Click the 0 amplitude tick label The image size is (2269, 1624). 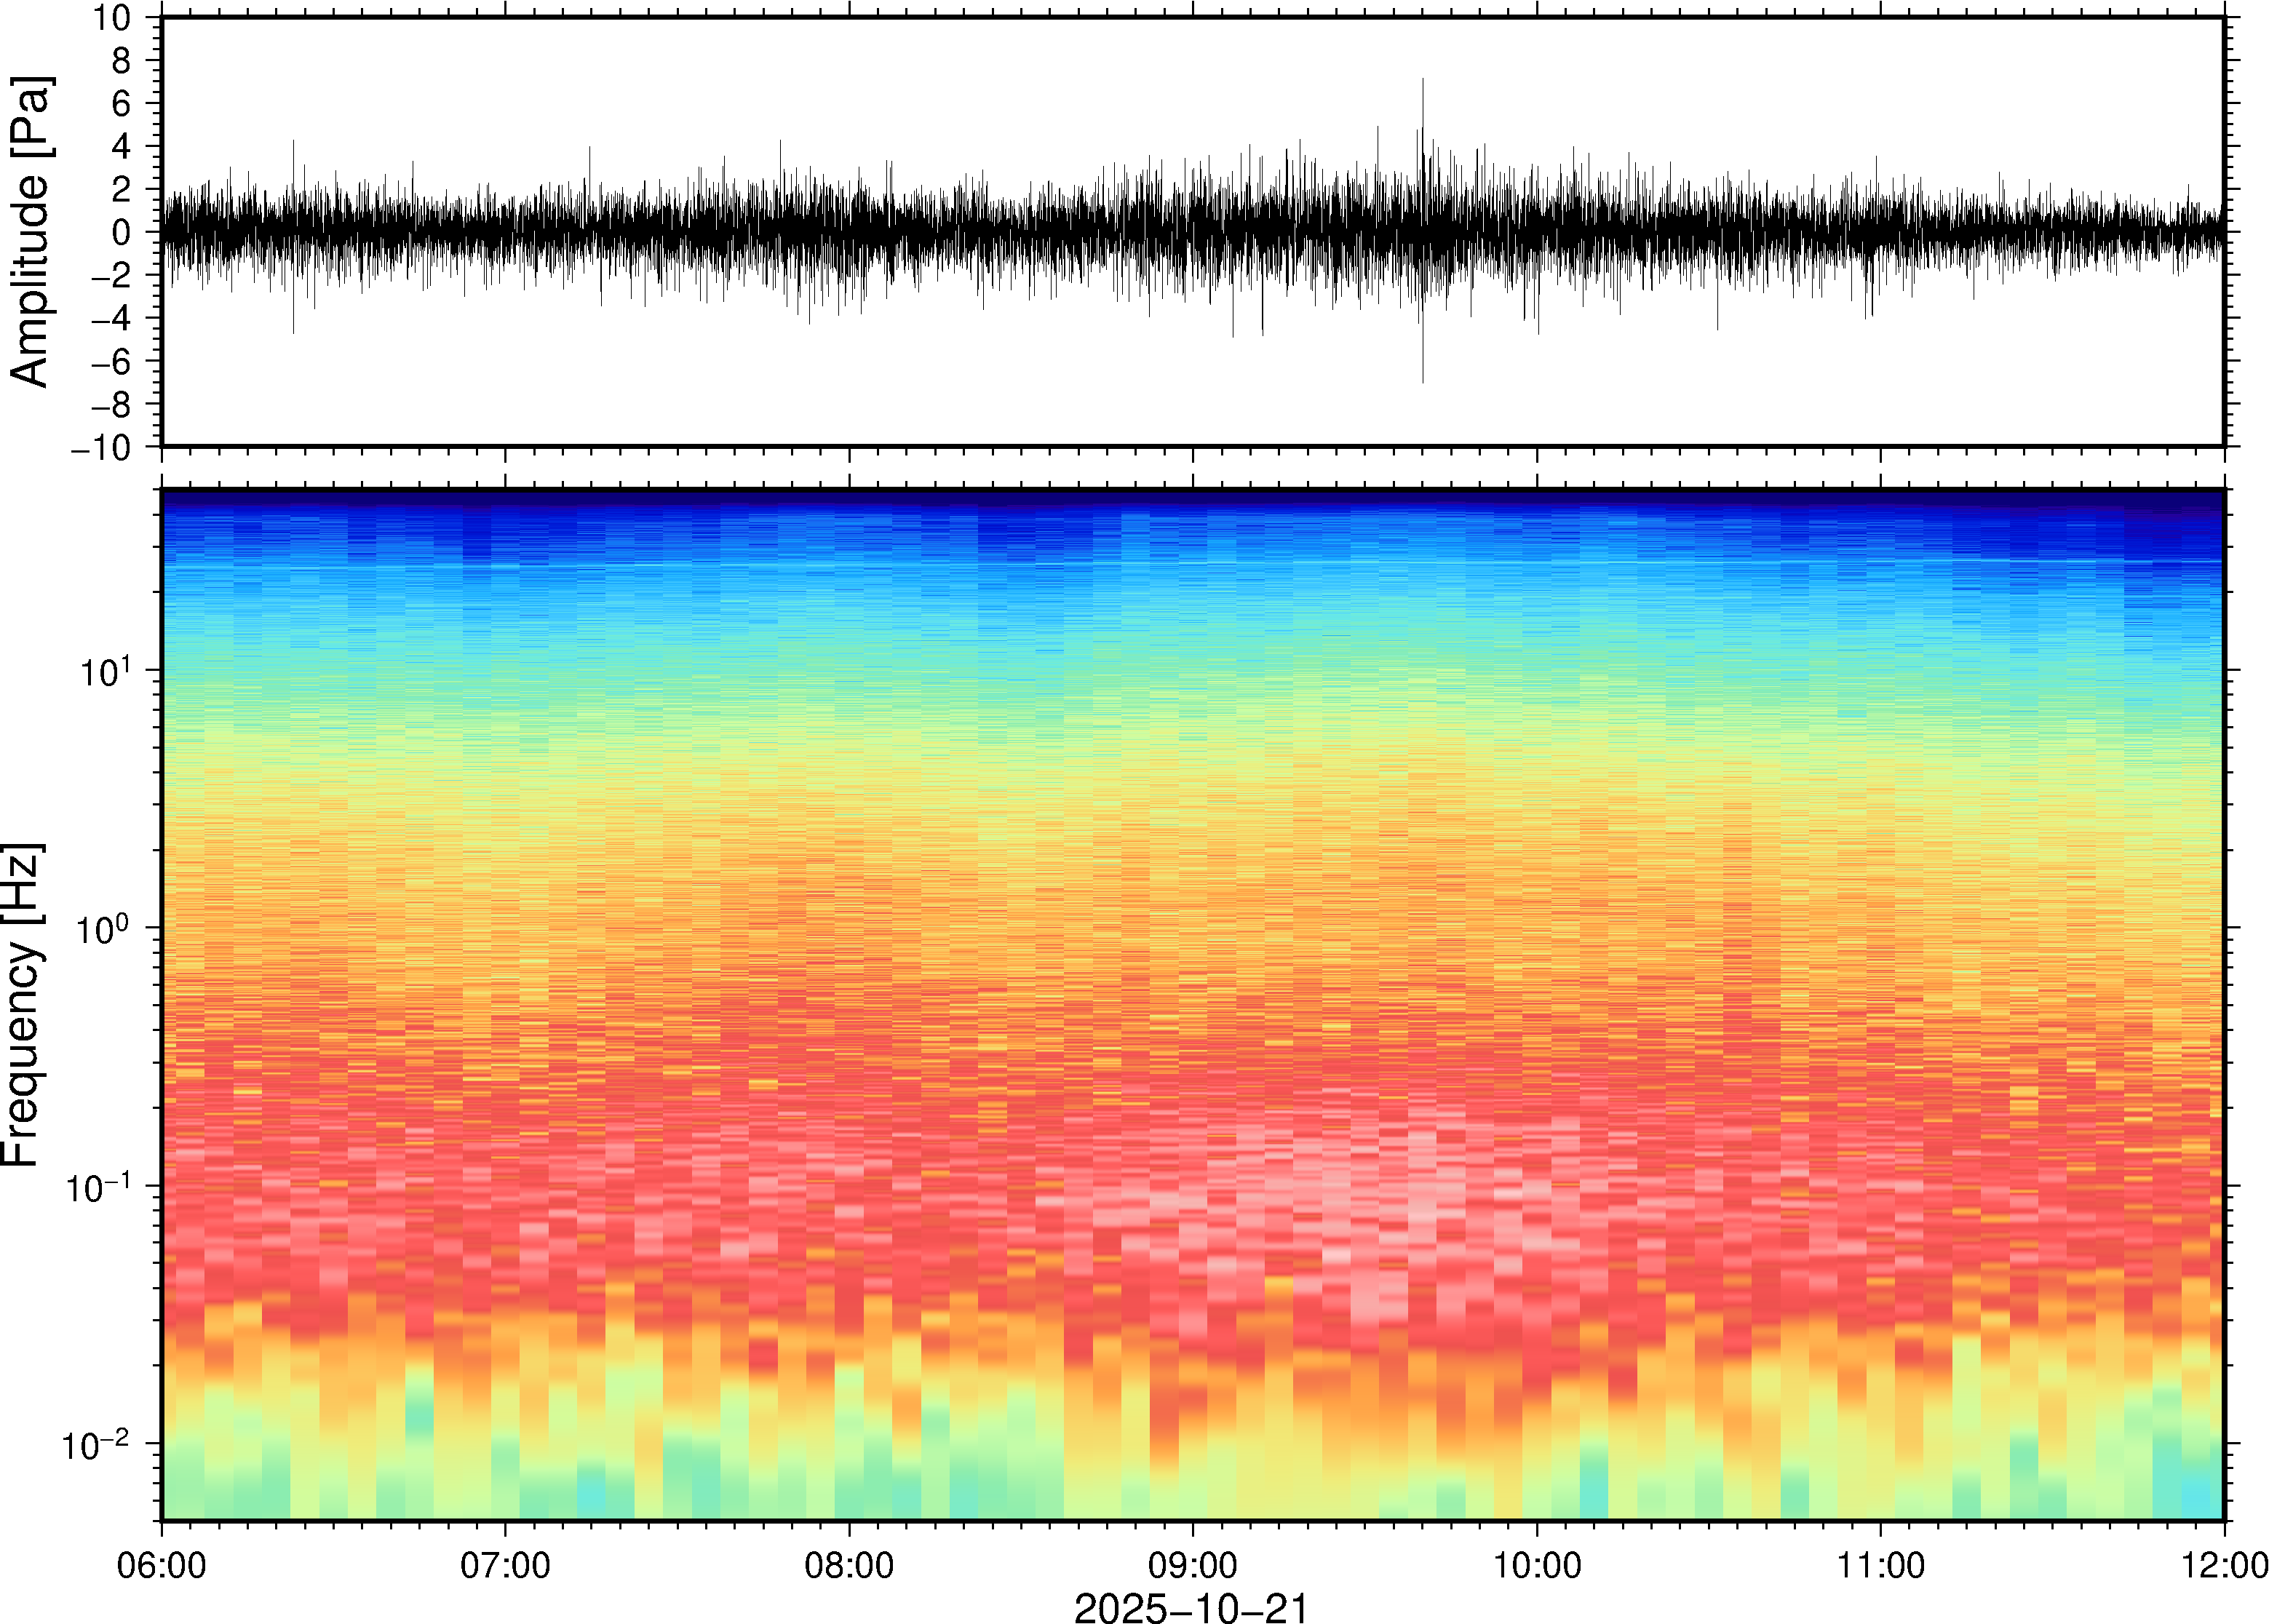point(122,232)
